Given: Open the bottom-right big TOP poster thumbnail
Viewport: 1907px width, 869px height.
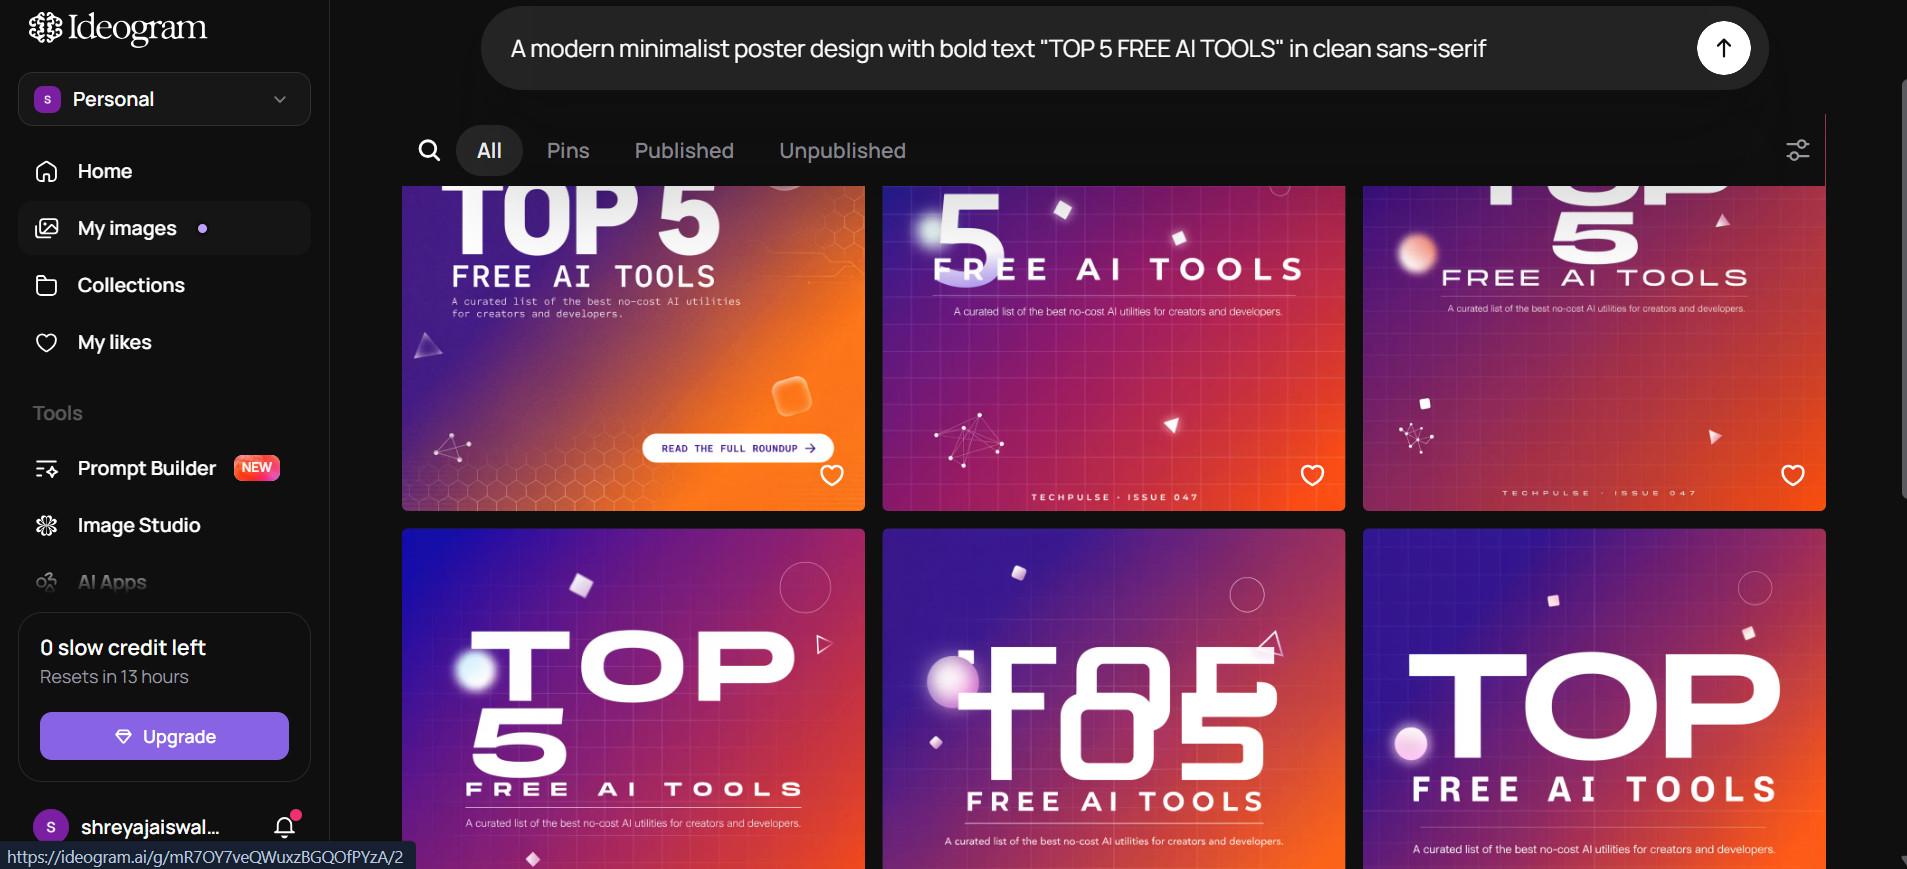Looking at the screenshot, I should tap(1594, 699).
